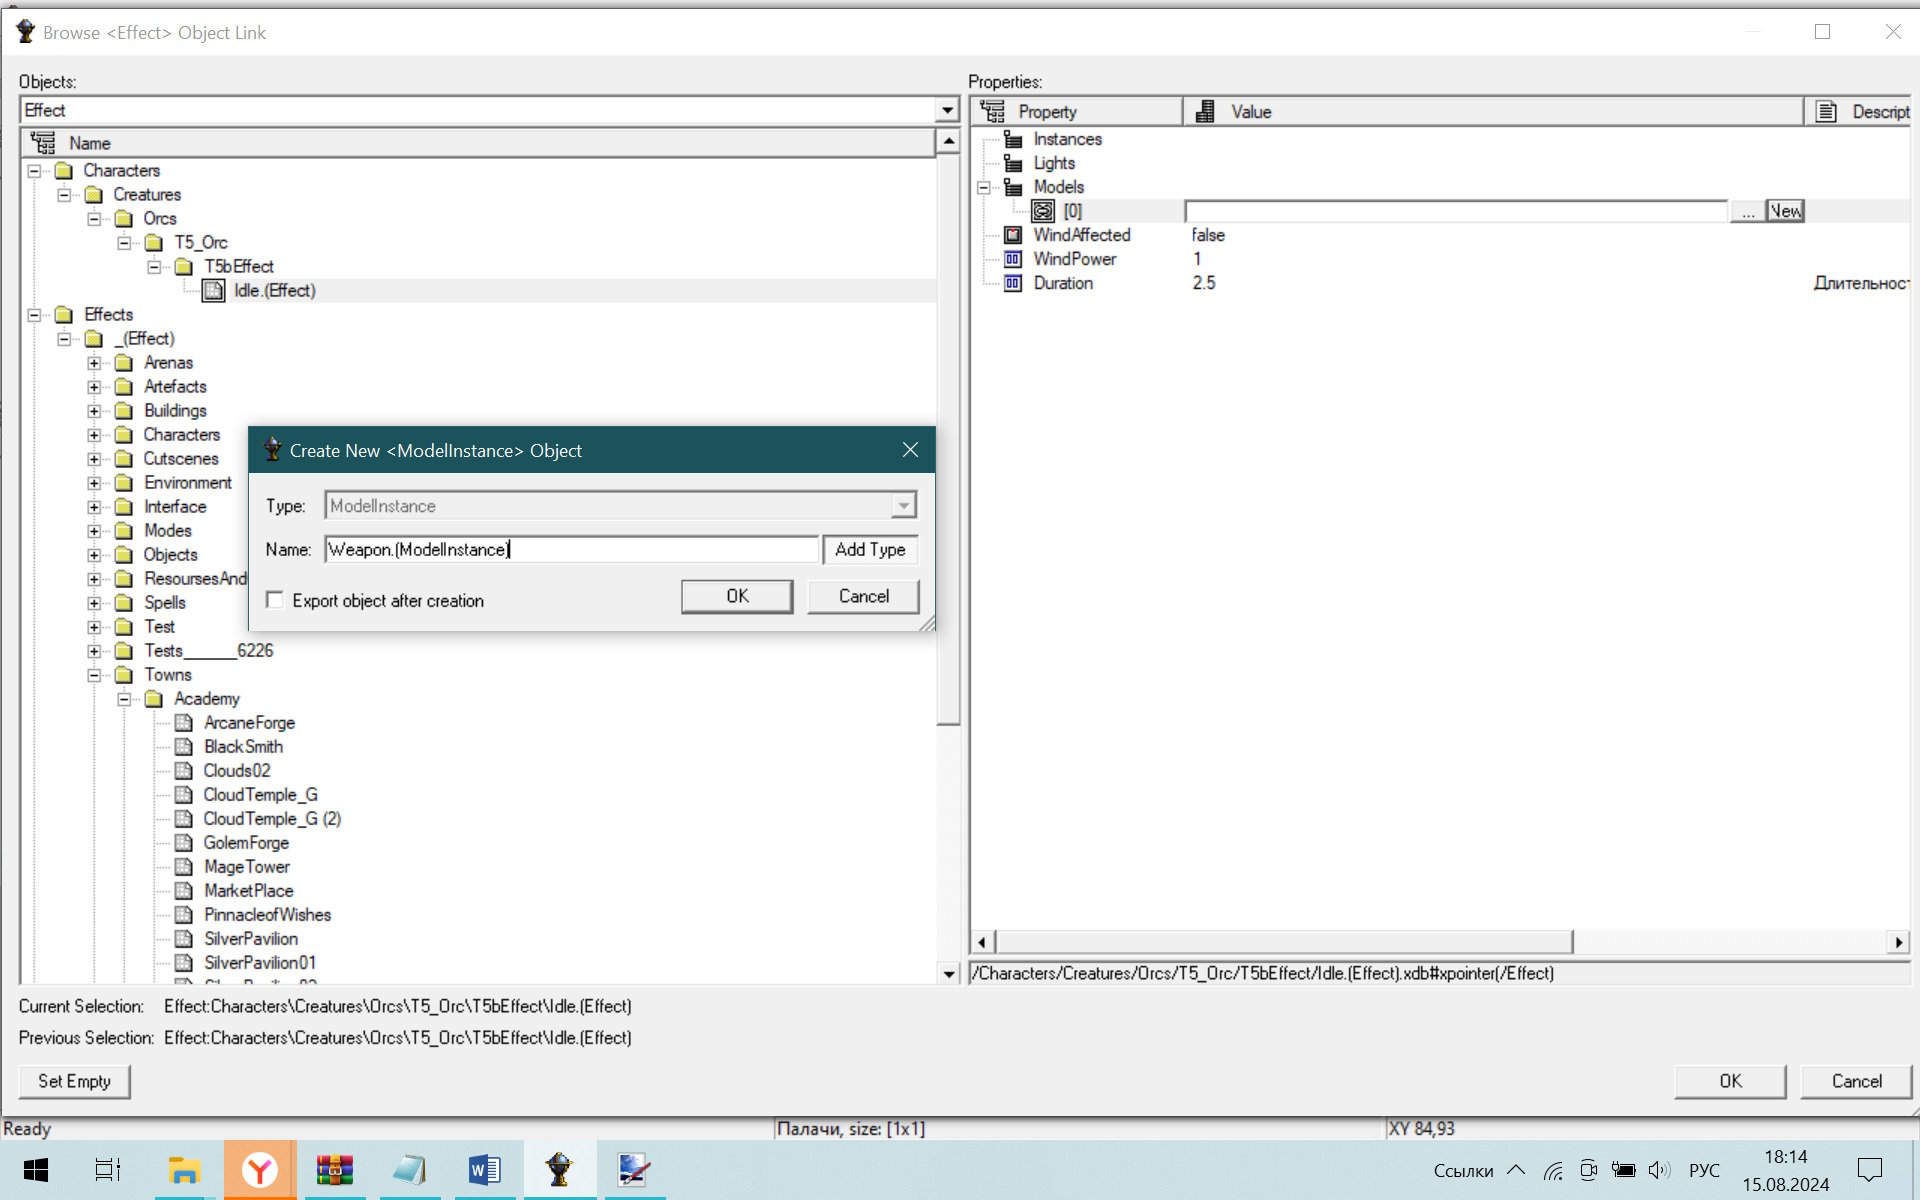Open Word from the taskbar

(x=484, y=1169)
